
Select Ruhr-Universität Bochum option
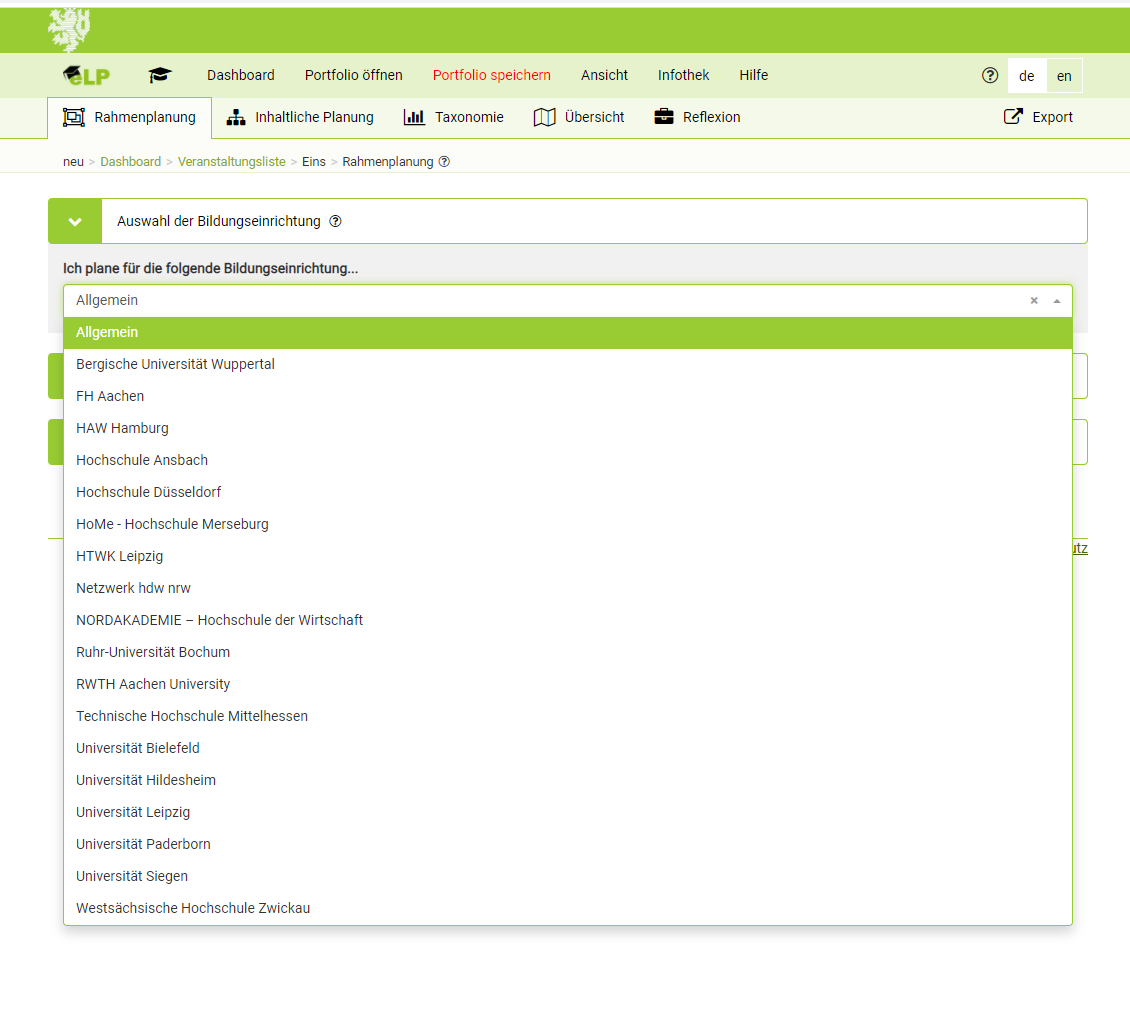click(x=568, y=652)
